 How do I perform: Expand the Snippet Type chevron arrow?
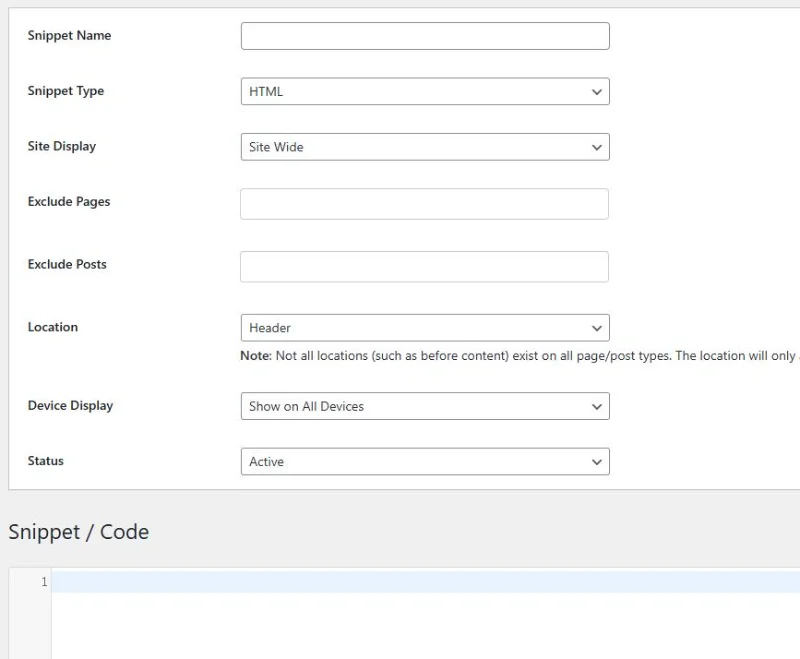coord(598,91)
